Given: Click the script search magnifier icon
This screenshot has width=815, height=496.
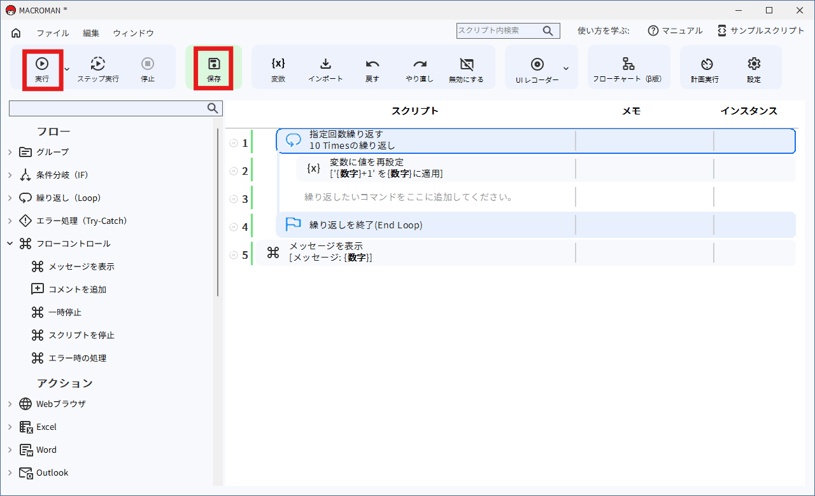Looking at the screenshot, I should point(548,31).
